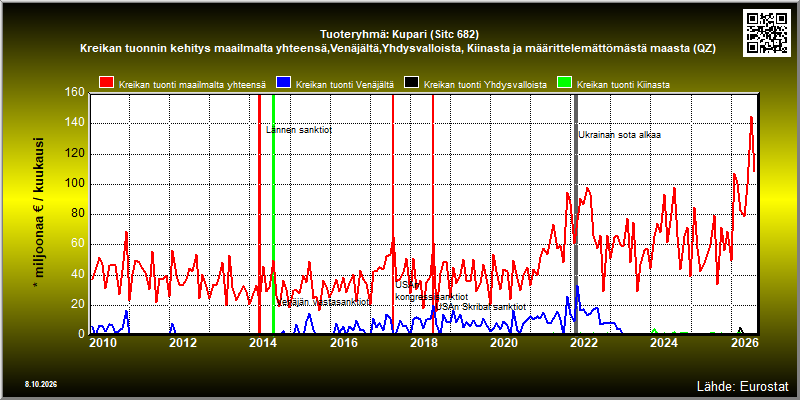Click the green legend swatch for China imports

[x=564, y=83]
